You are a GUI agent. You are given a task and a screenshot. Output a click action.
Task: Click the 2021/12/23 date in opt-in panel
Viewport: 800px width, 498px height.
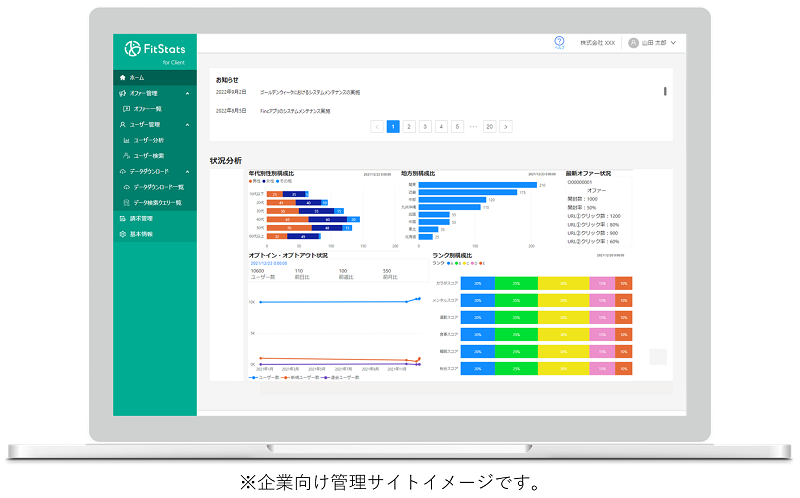(x=269, y=263)
